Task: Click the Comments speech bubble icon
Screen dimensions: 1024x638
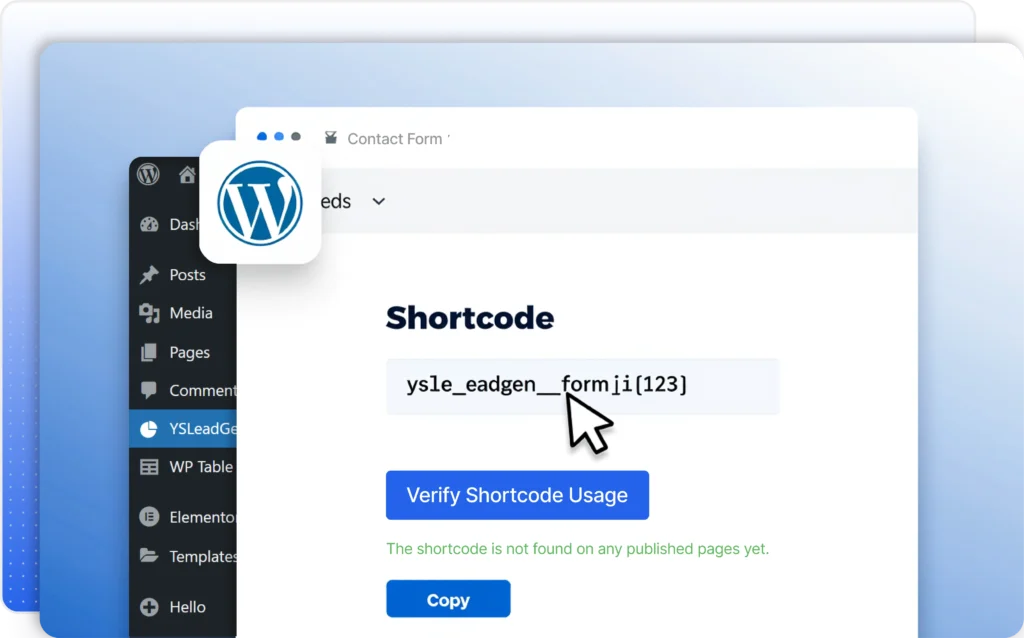Action: (x=149, y=390)
